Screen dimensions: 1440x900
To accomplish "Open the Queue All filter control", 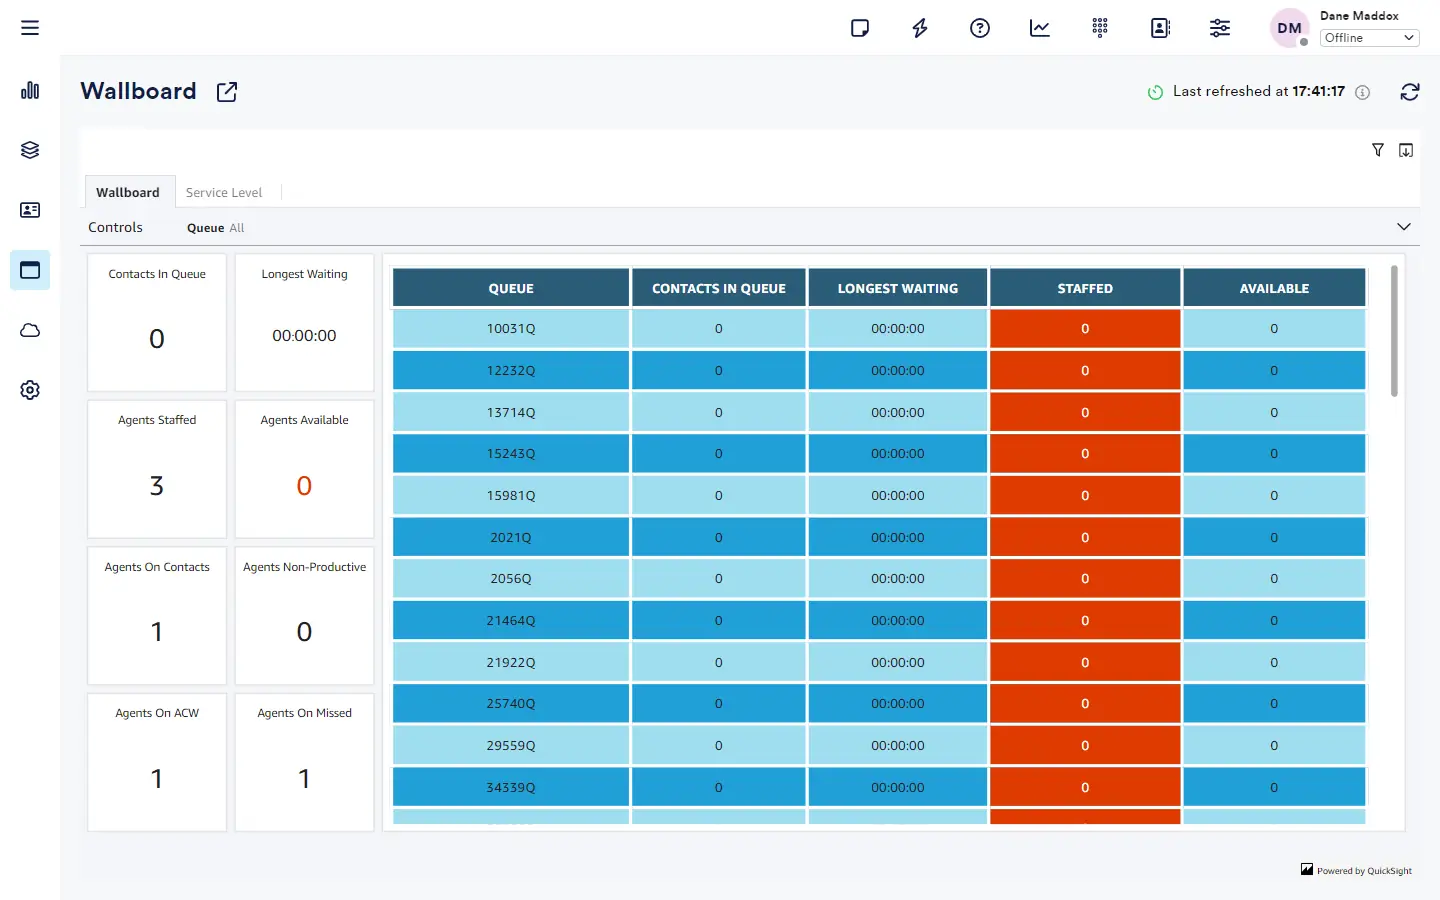I will [216, 228].
